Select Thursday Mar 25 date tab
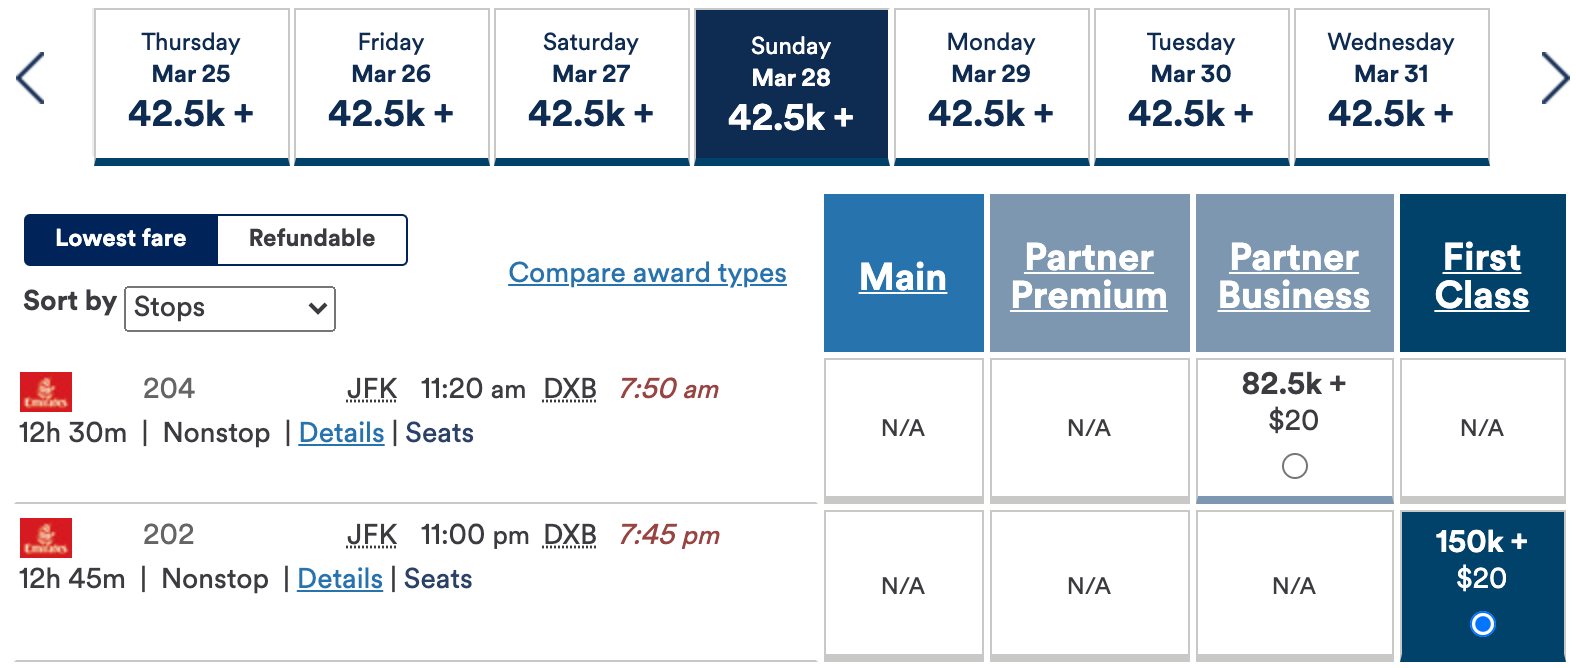This screenshot has height=668, width=1576. click(x=191, y=85)
